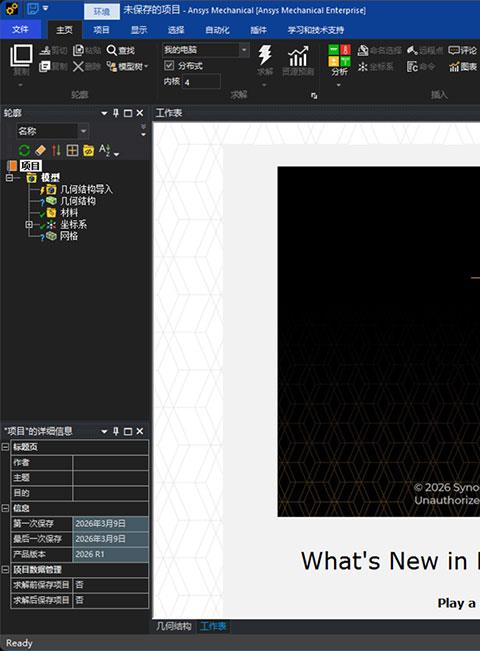The height and width of the screenshot is (651, 480).
Task: Click the Environment (环境) contextual tab
Action: click(x=101, y=11)
